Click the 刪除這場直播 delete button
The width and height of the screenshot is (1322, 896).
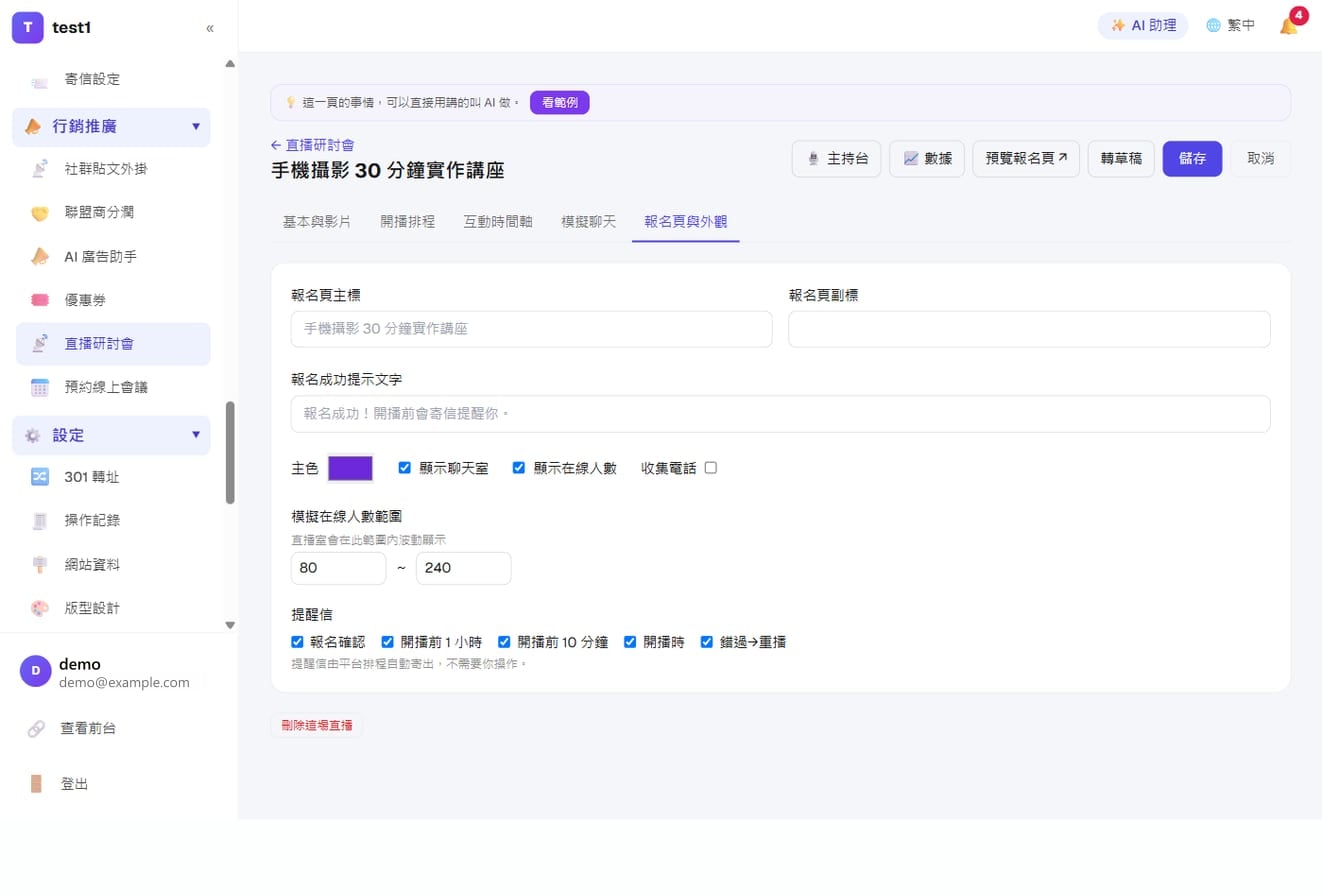[x=317, y=725]
